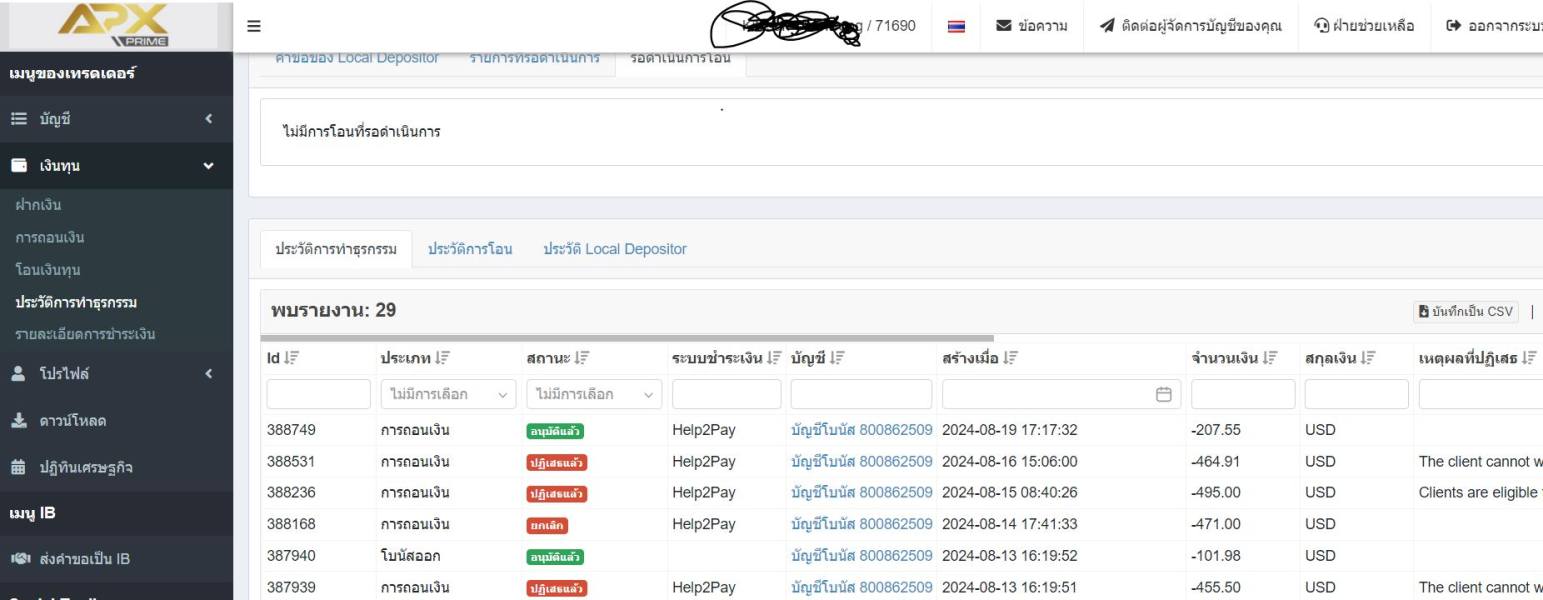Click amount -495.00 cell
This screenshot has width=1543, height=600.
tap(1214, 493)
